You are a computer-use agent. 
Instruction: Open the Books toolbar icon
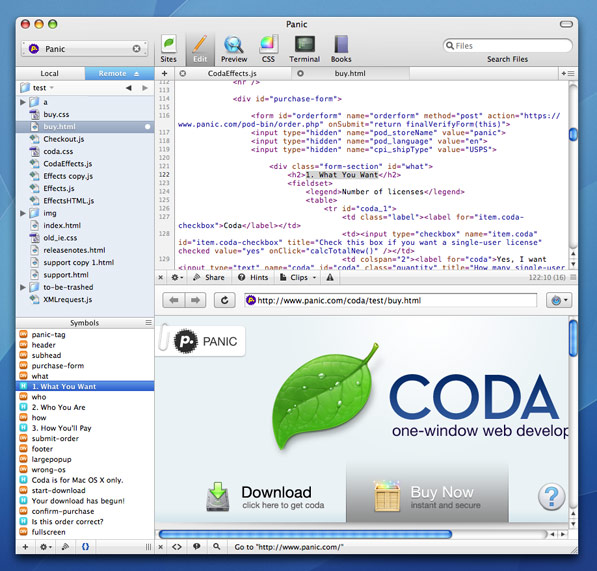341,49
